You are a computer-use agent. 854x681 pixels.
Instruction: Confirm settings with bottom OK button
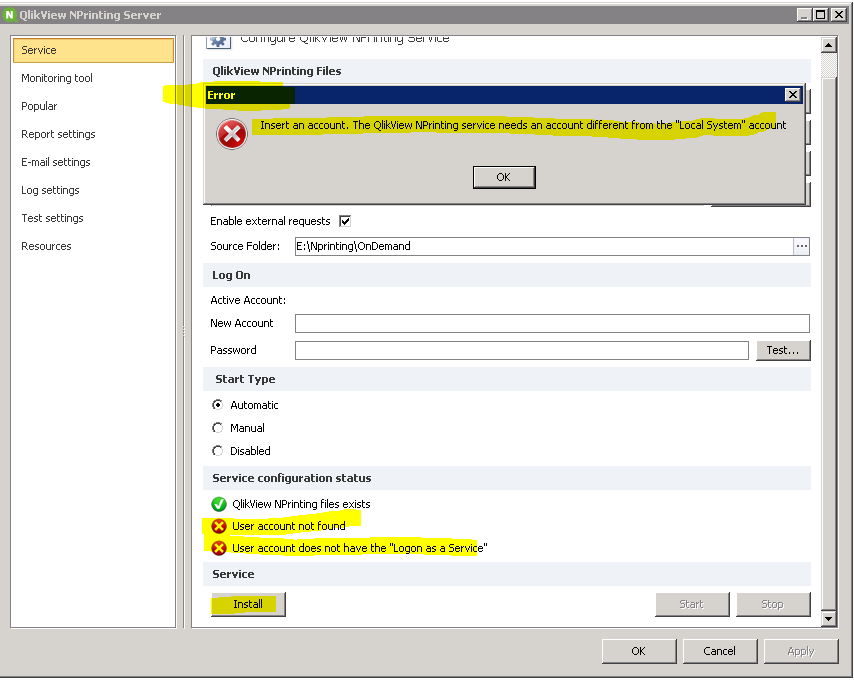639,651
